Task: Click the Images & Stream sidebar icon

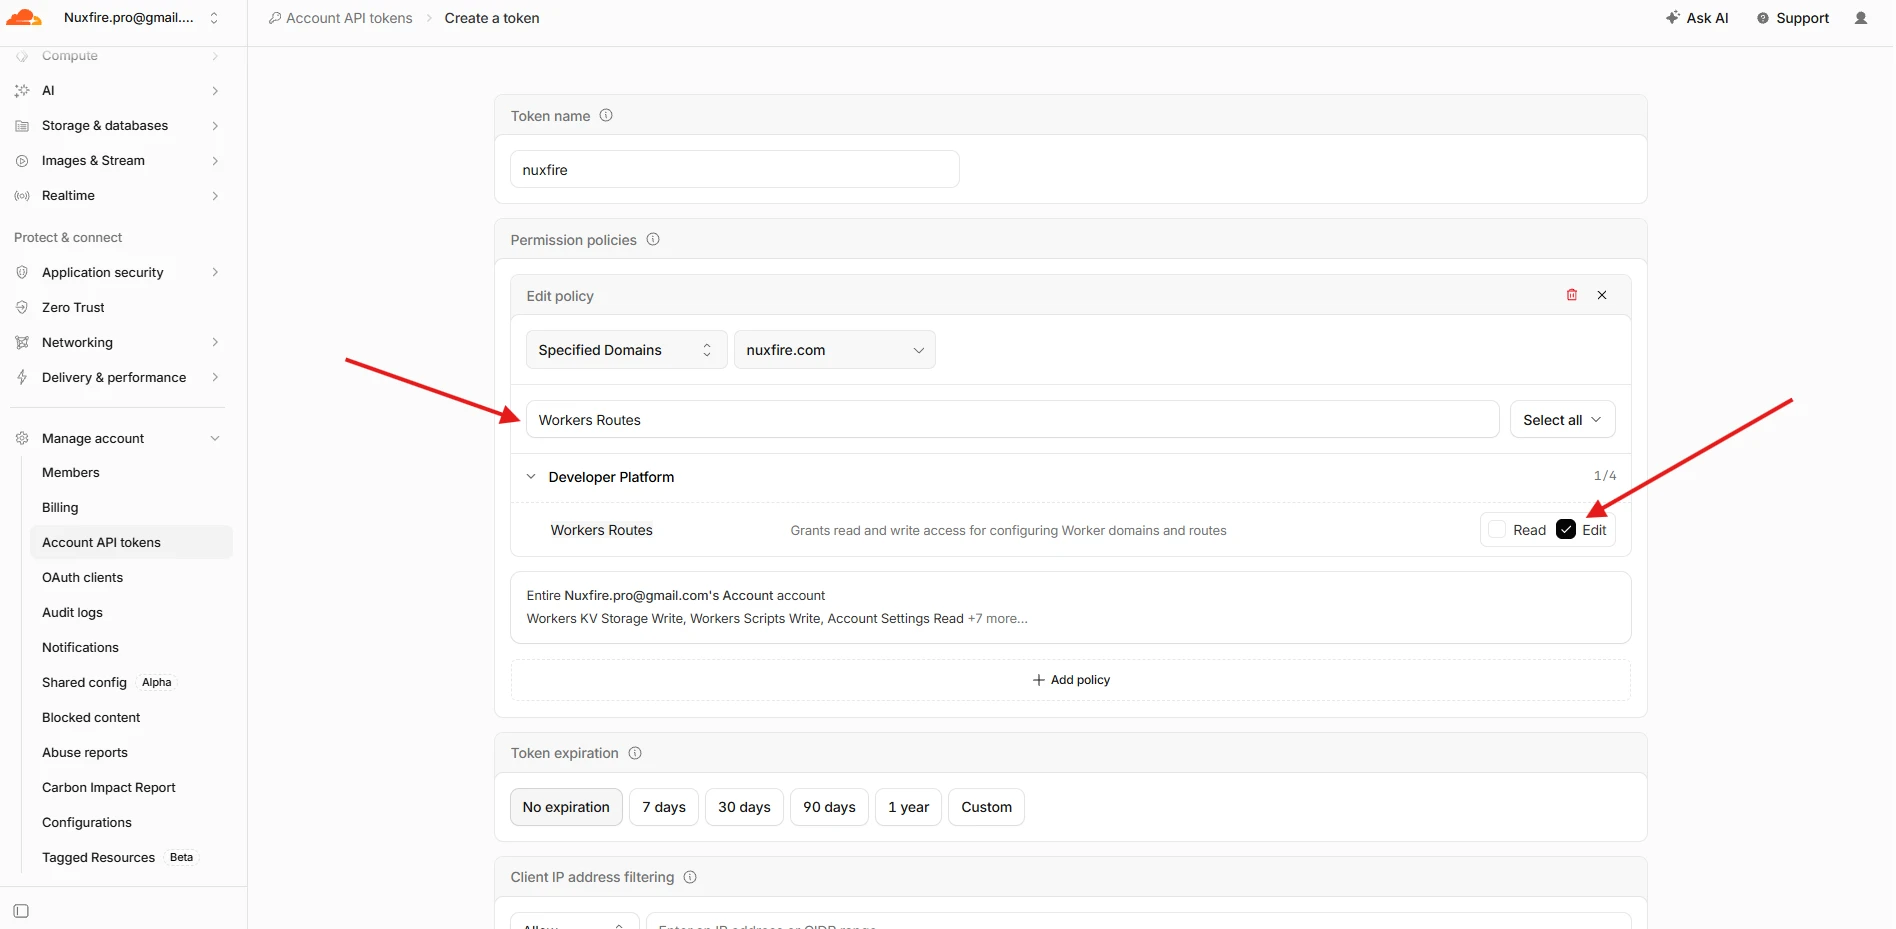Action: coord(22,161)
